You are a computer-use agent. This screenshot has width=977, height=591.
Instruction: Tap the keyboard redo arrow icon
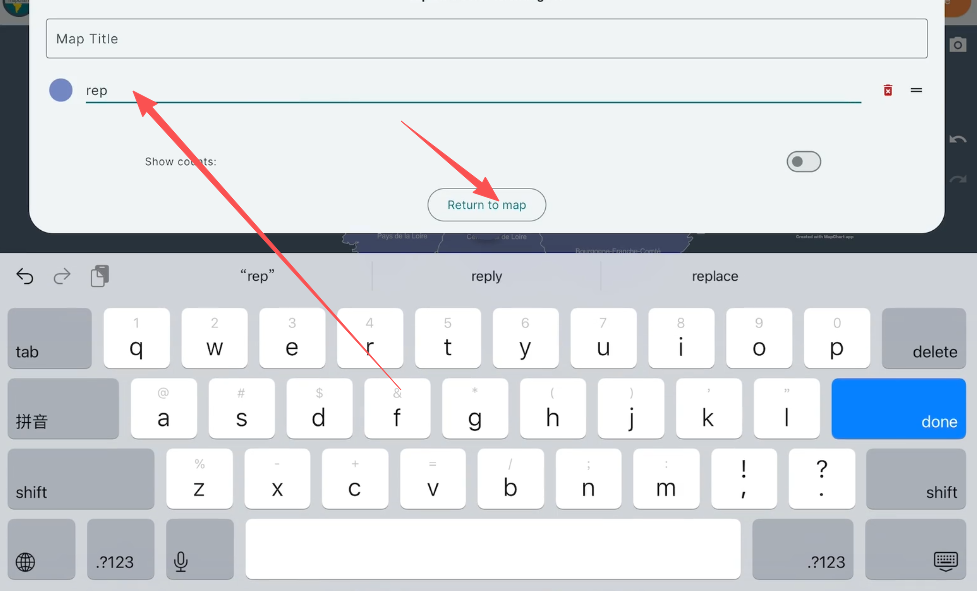click(62, 276)
